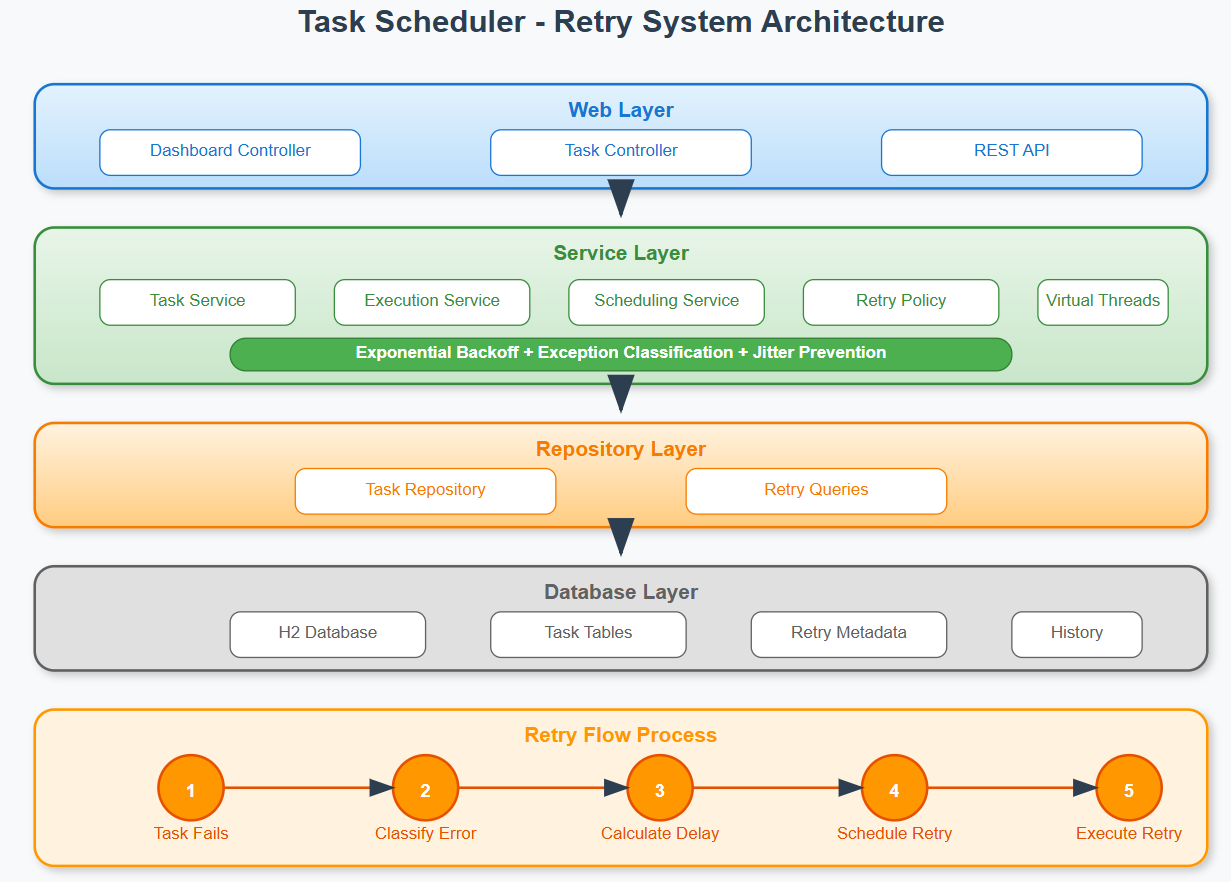1231x882 pixels.
Task: Click the Retry Policy box
Action: (x=901, y=302)
